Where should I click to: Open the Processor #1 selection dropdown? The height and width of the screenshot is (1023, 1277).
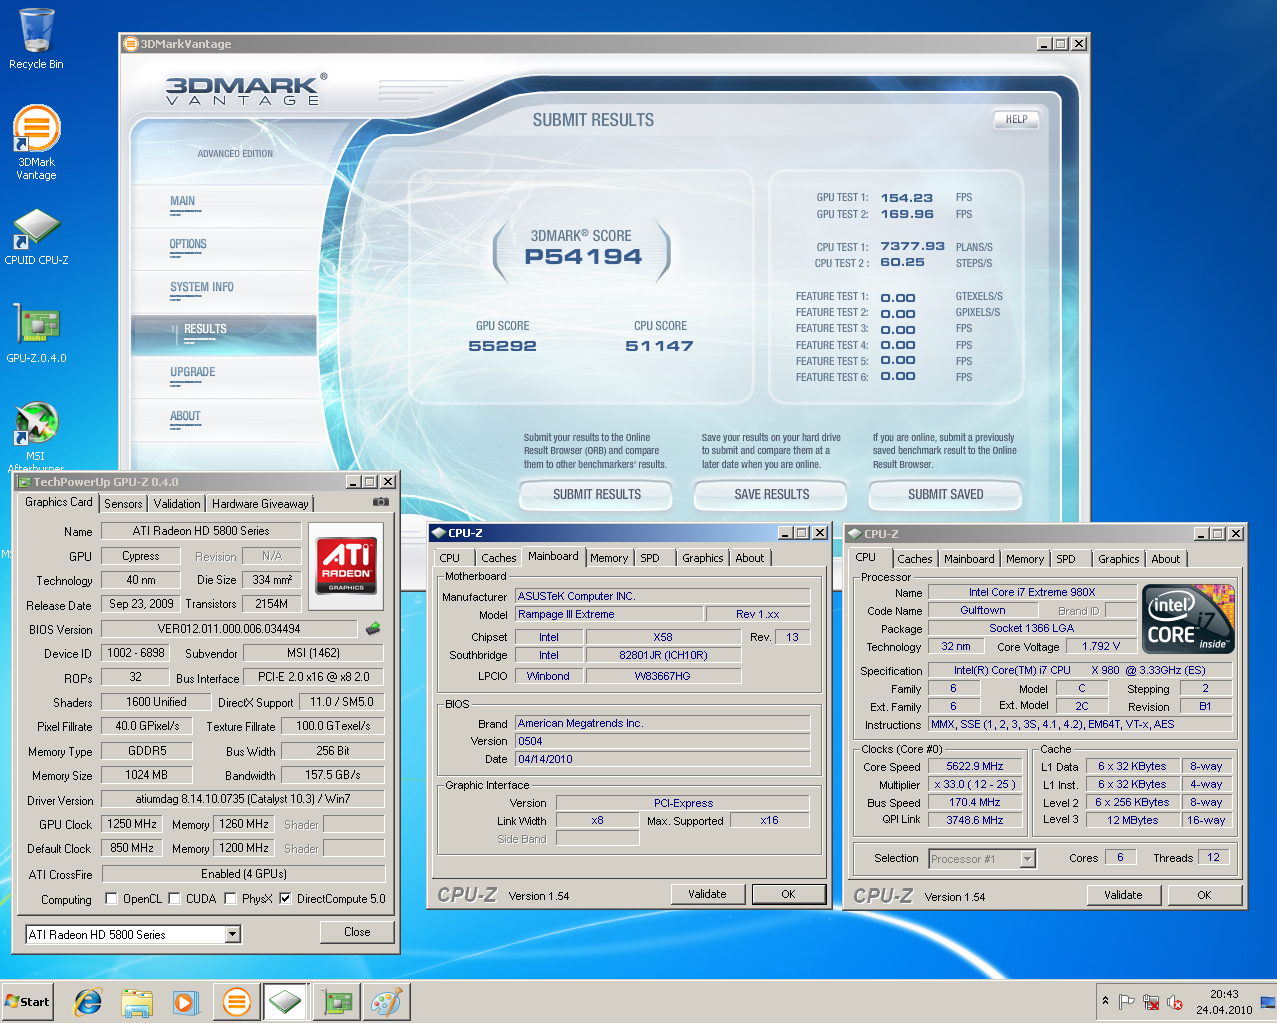[1027, 858]
